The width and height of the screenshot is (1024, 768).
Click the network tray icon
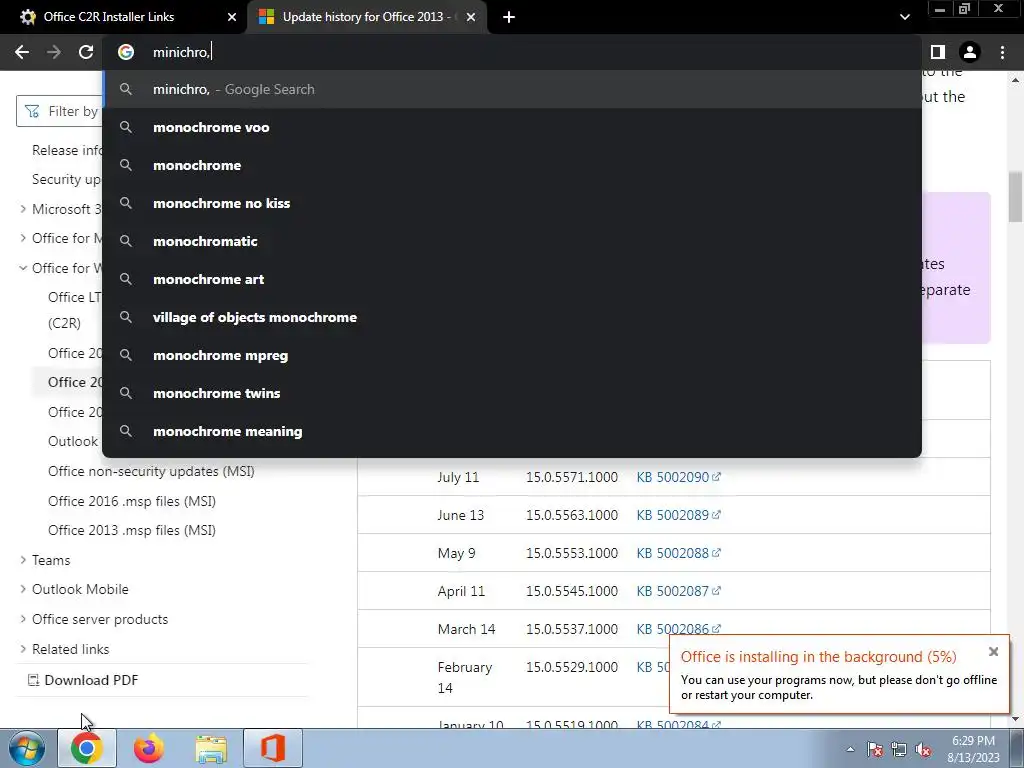(899, 750)
